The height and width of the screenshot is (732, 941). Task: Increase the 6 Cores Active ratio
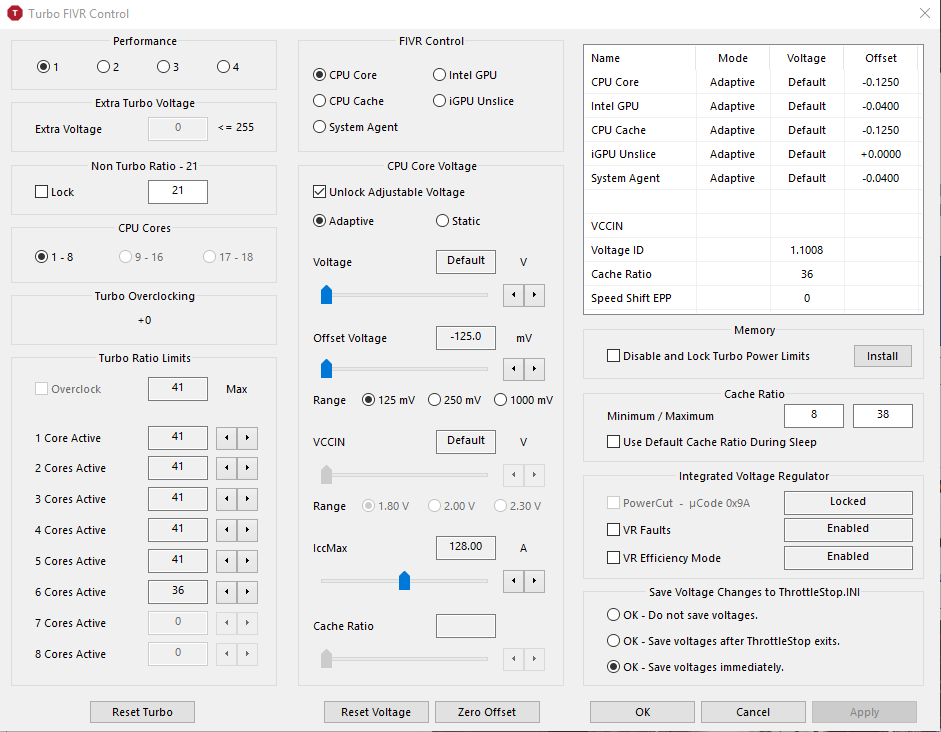pos(247,592)
